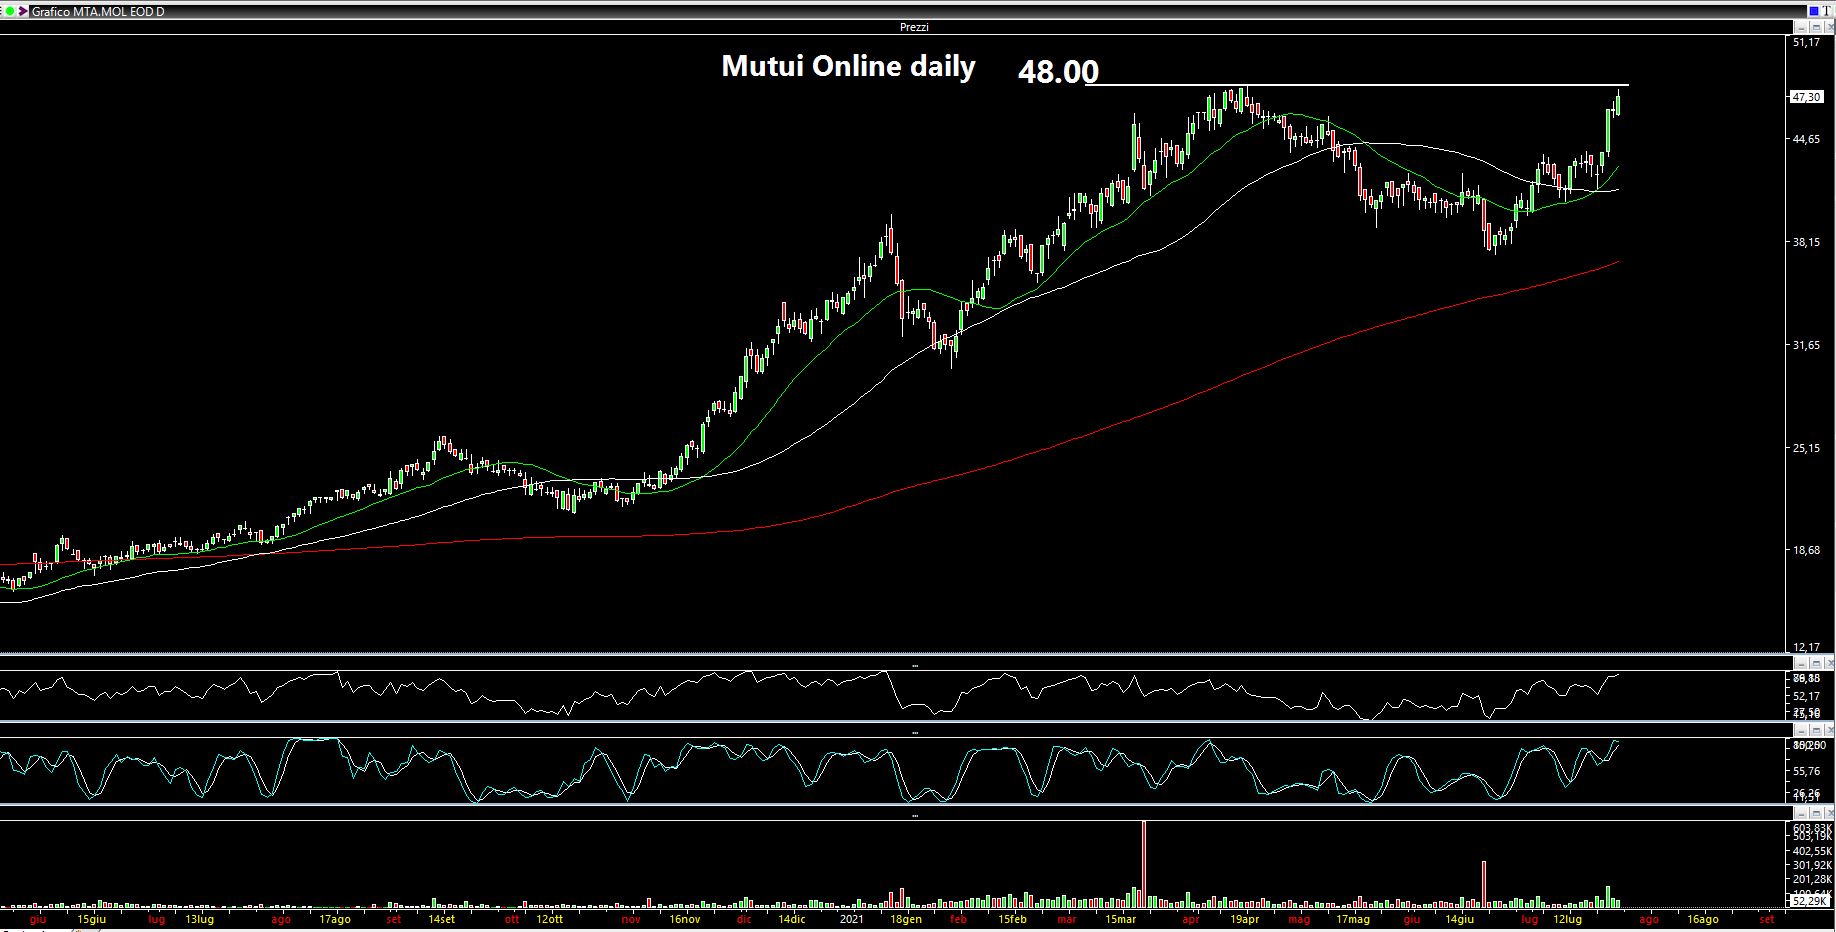Close the stochastic indicator panel
Image resolution: width=1836 pixels, height=932 pixels.
pyautogui.click(x=1830, y=731)
